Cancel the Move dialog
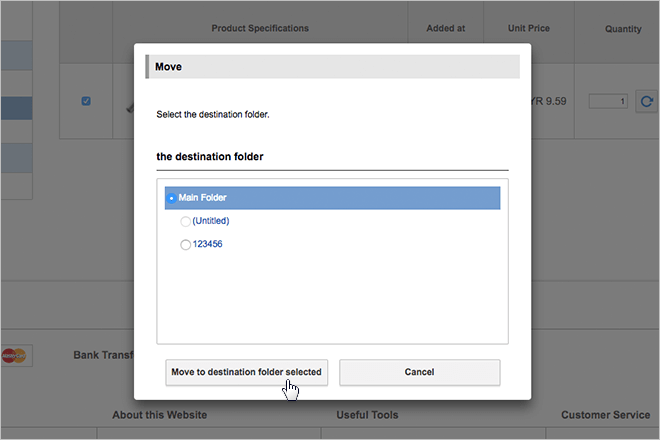This screenshot has height=440, width=660. click(x=419, y=372)
